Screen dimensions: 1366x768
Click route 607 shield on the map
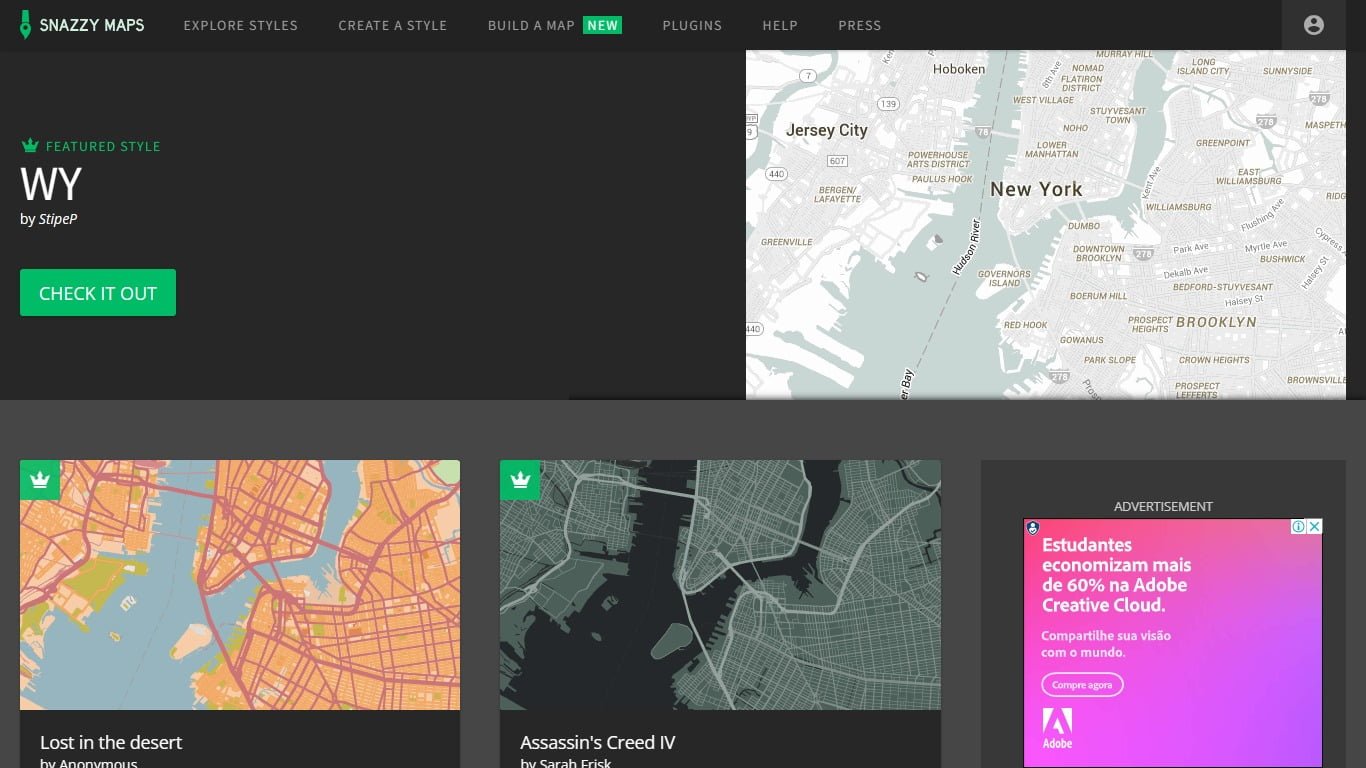click(x=838, y=161)
